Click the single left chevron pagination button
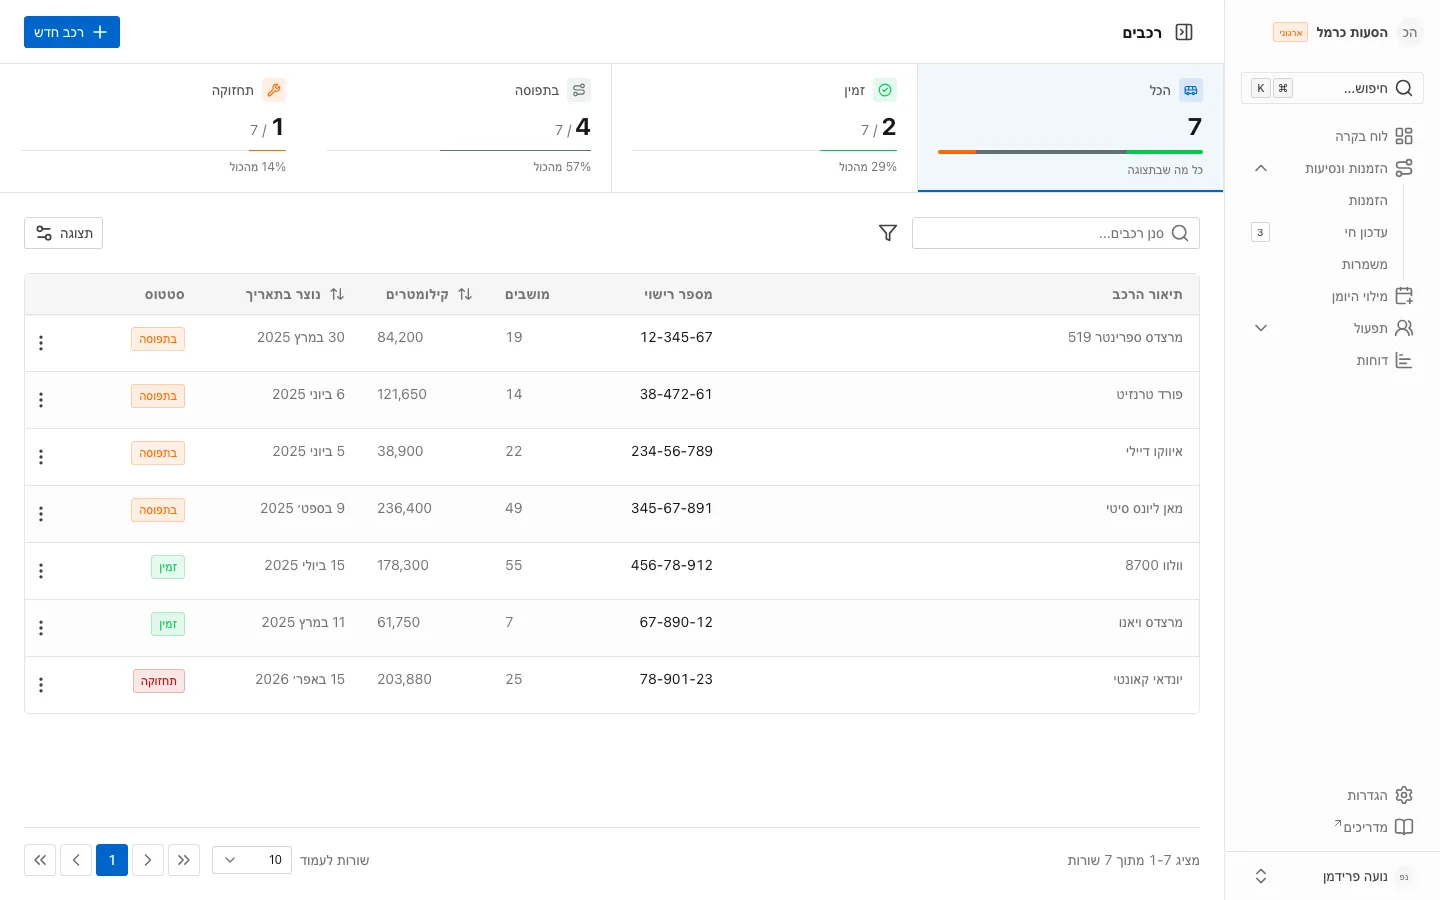Viewport: 1440px width, 900px height. pyautogui.click(x=76, y=860)
